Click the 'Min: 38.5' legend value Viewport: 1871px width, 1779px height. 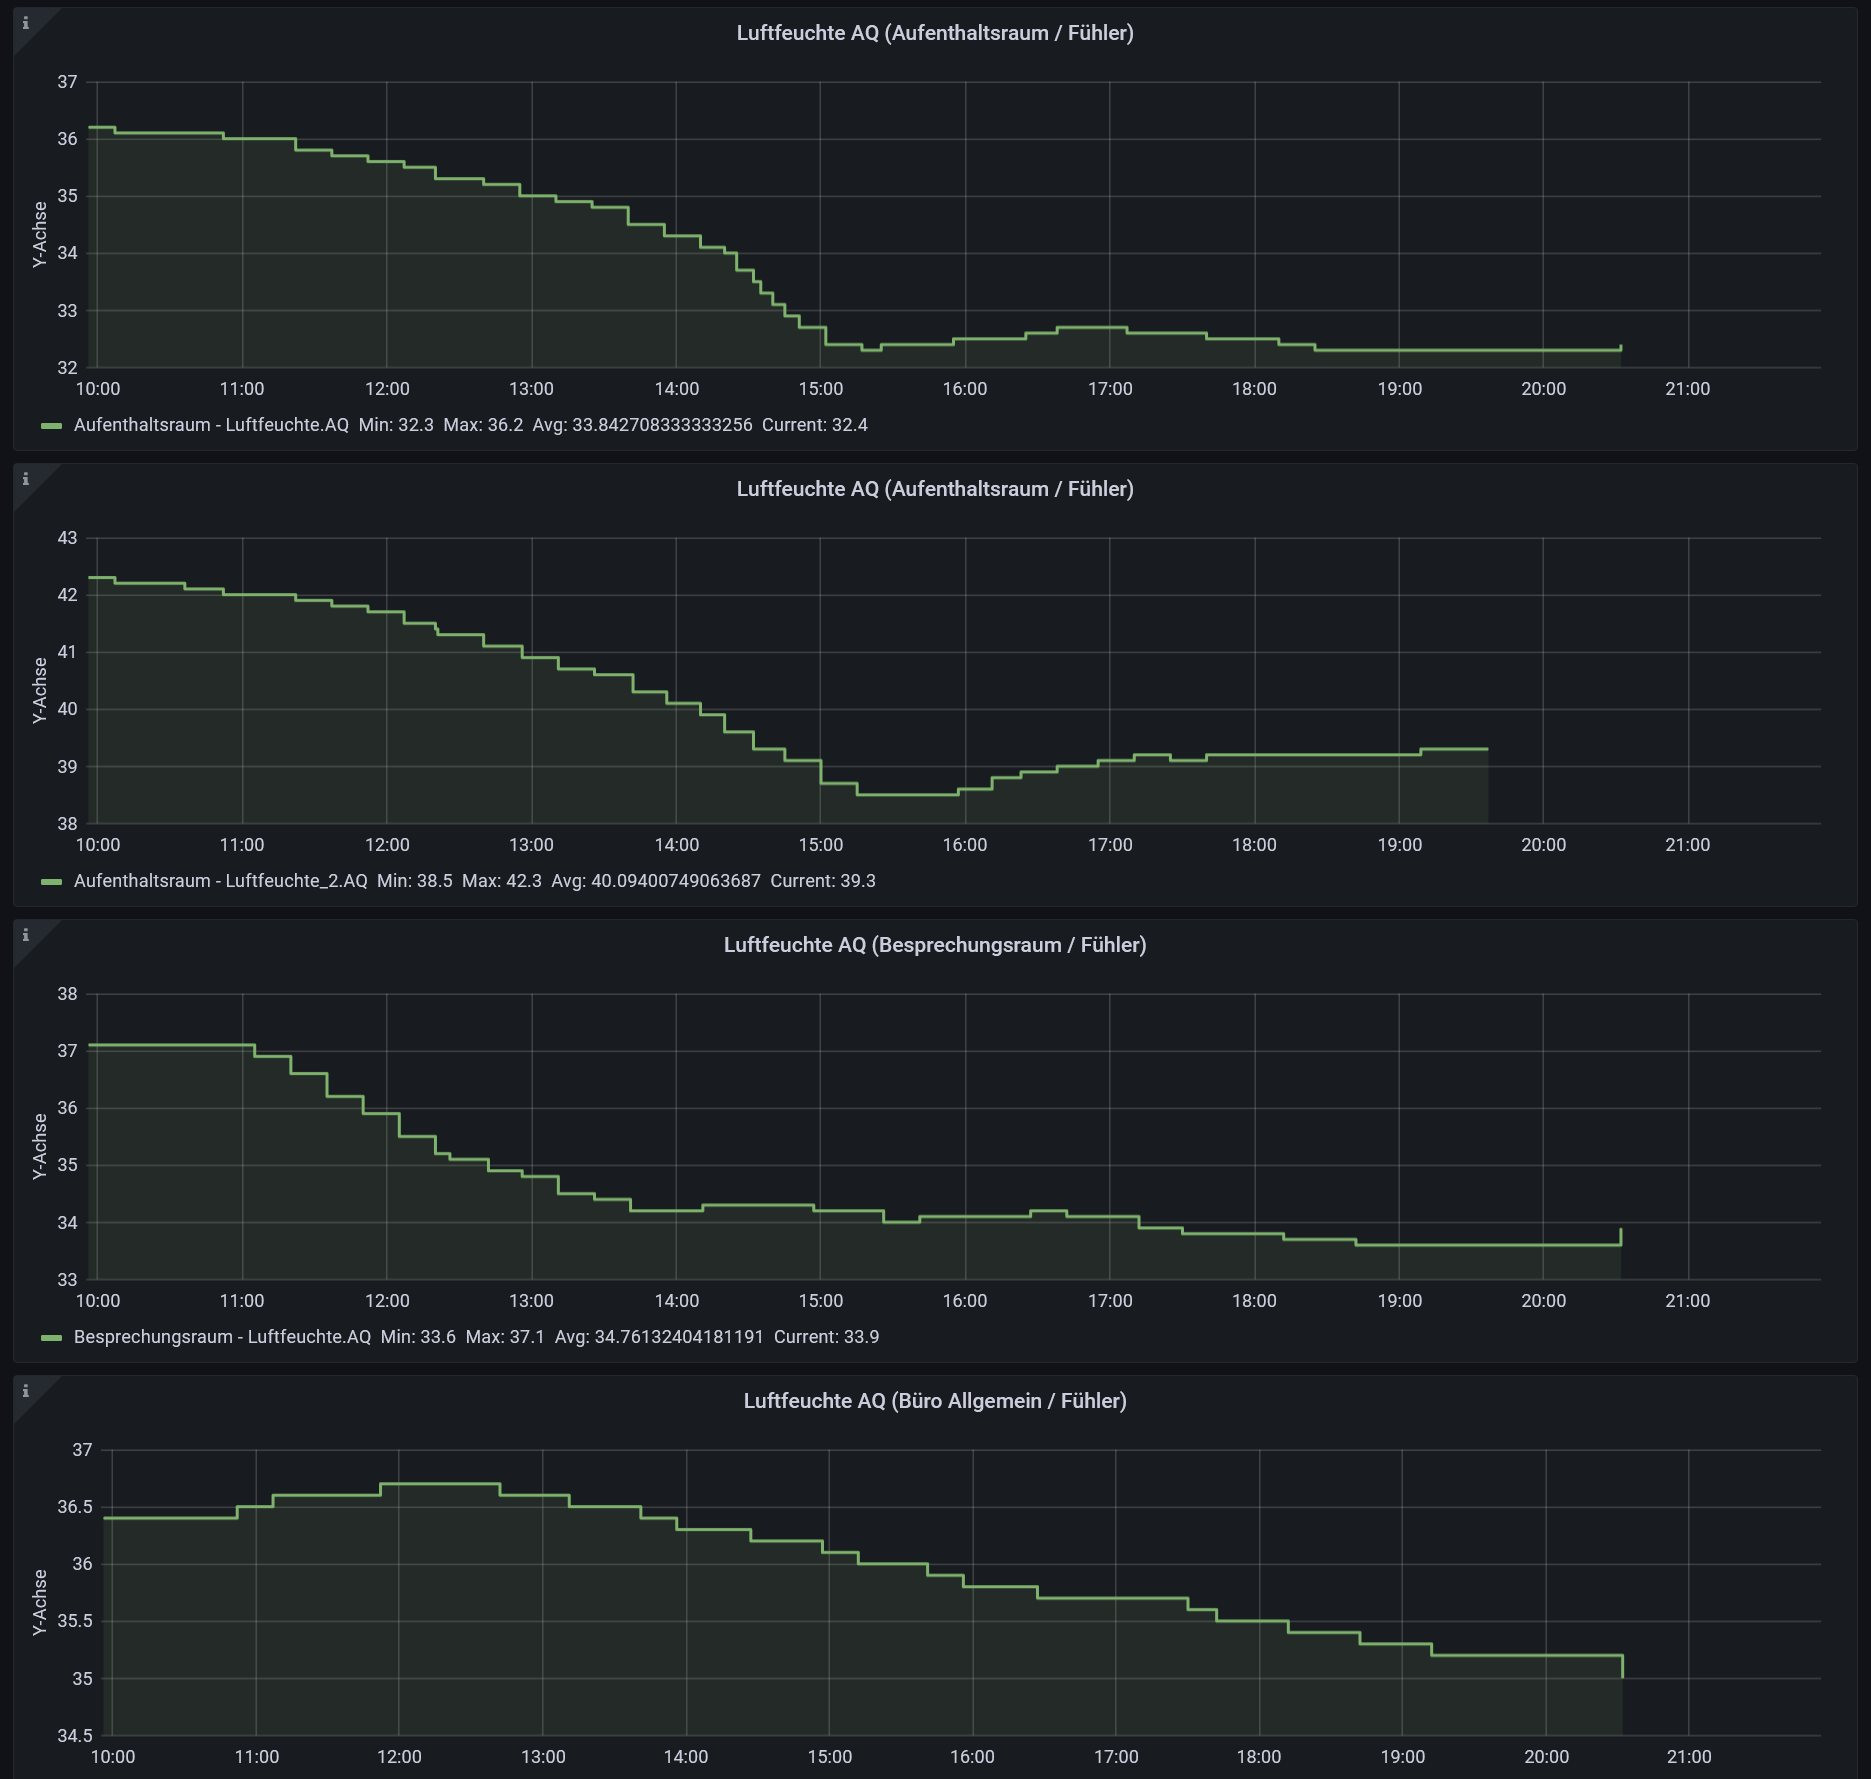tap(414, 881)
